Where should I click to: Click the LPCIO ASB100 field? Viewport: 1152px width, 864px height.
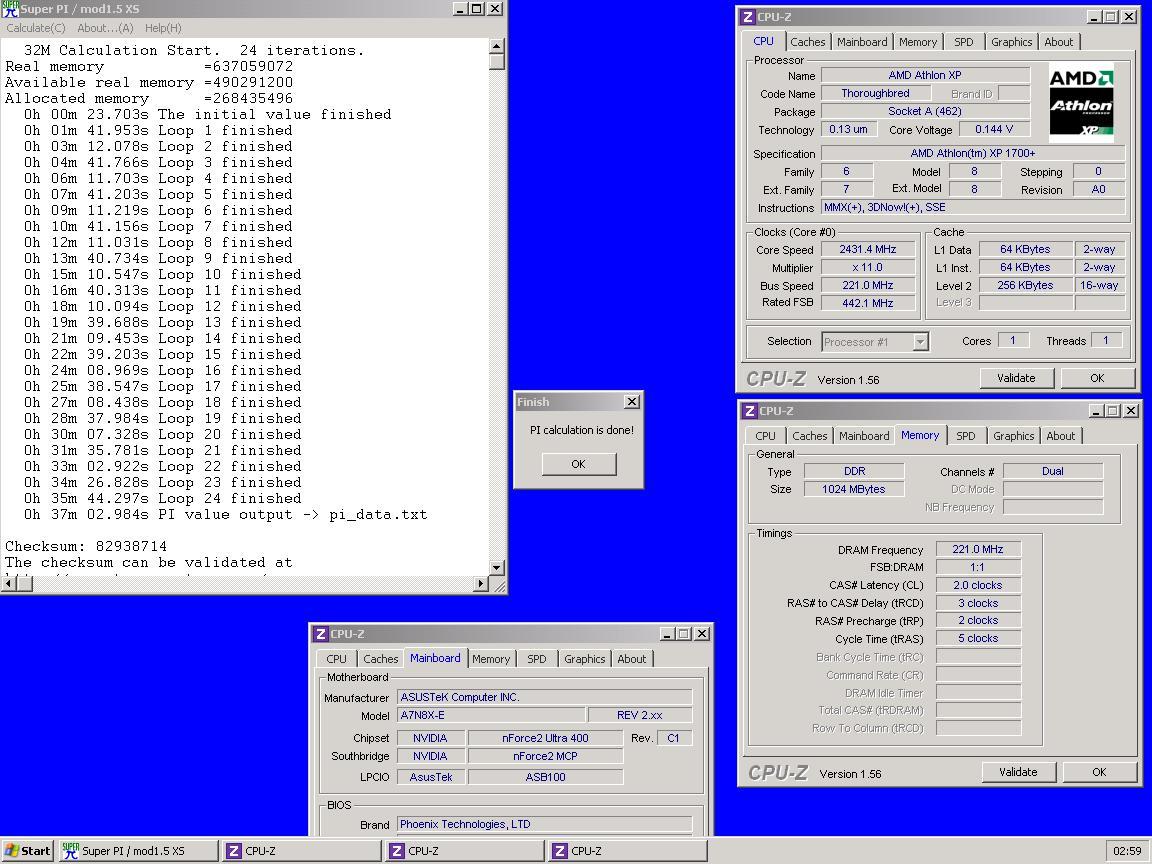545,777
